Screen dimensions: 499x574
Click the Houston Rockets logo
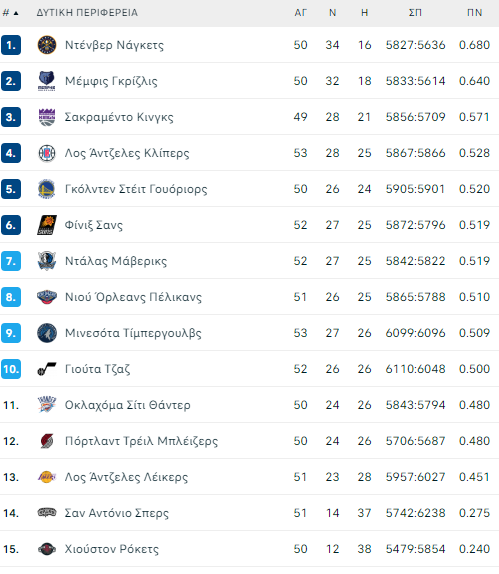point(47,549)
